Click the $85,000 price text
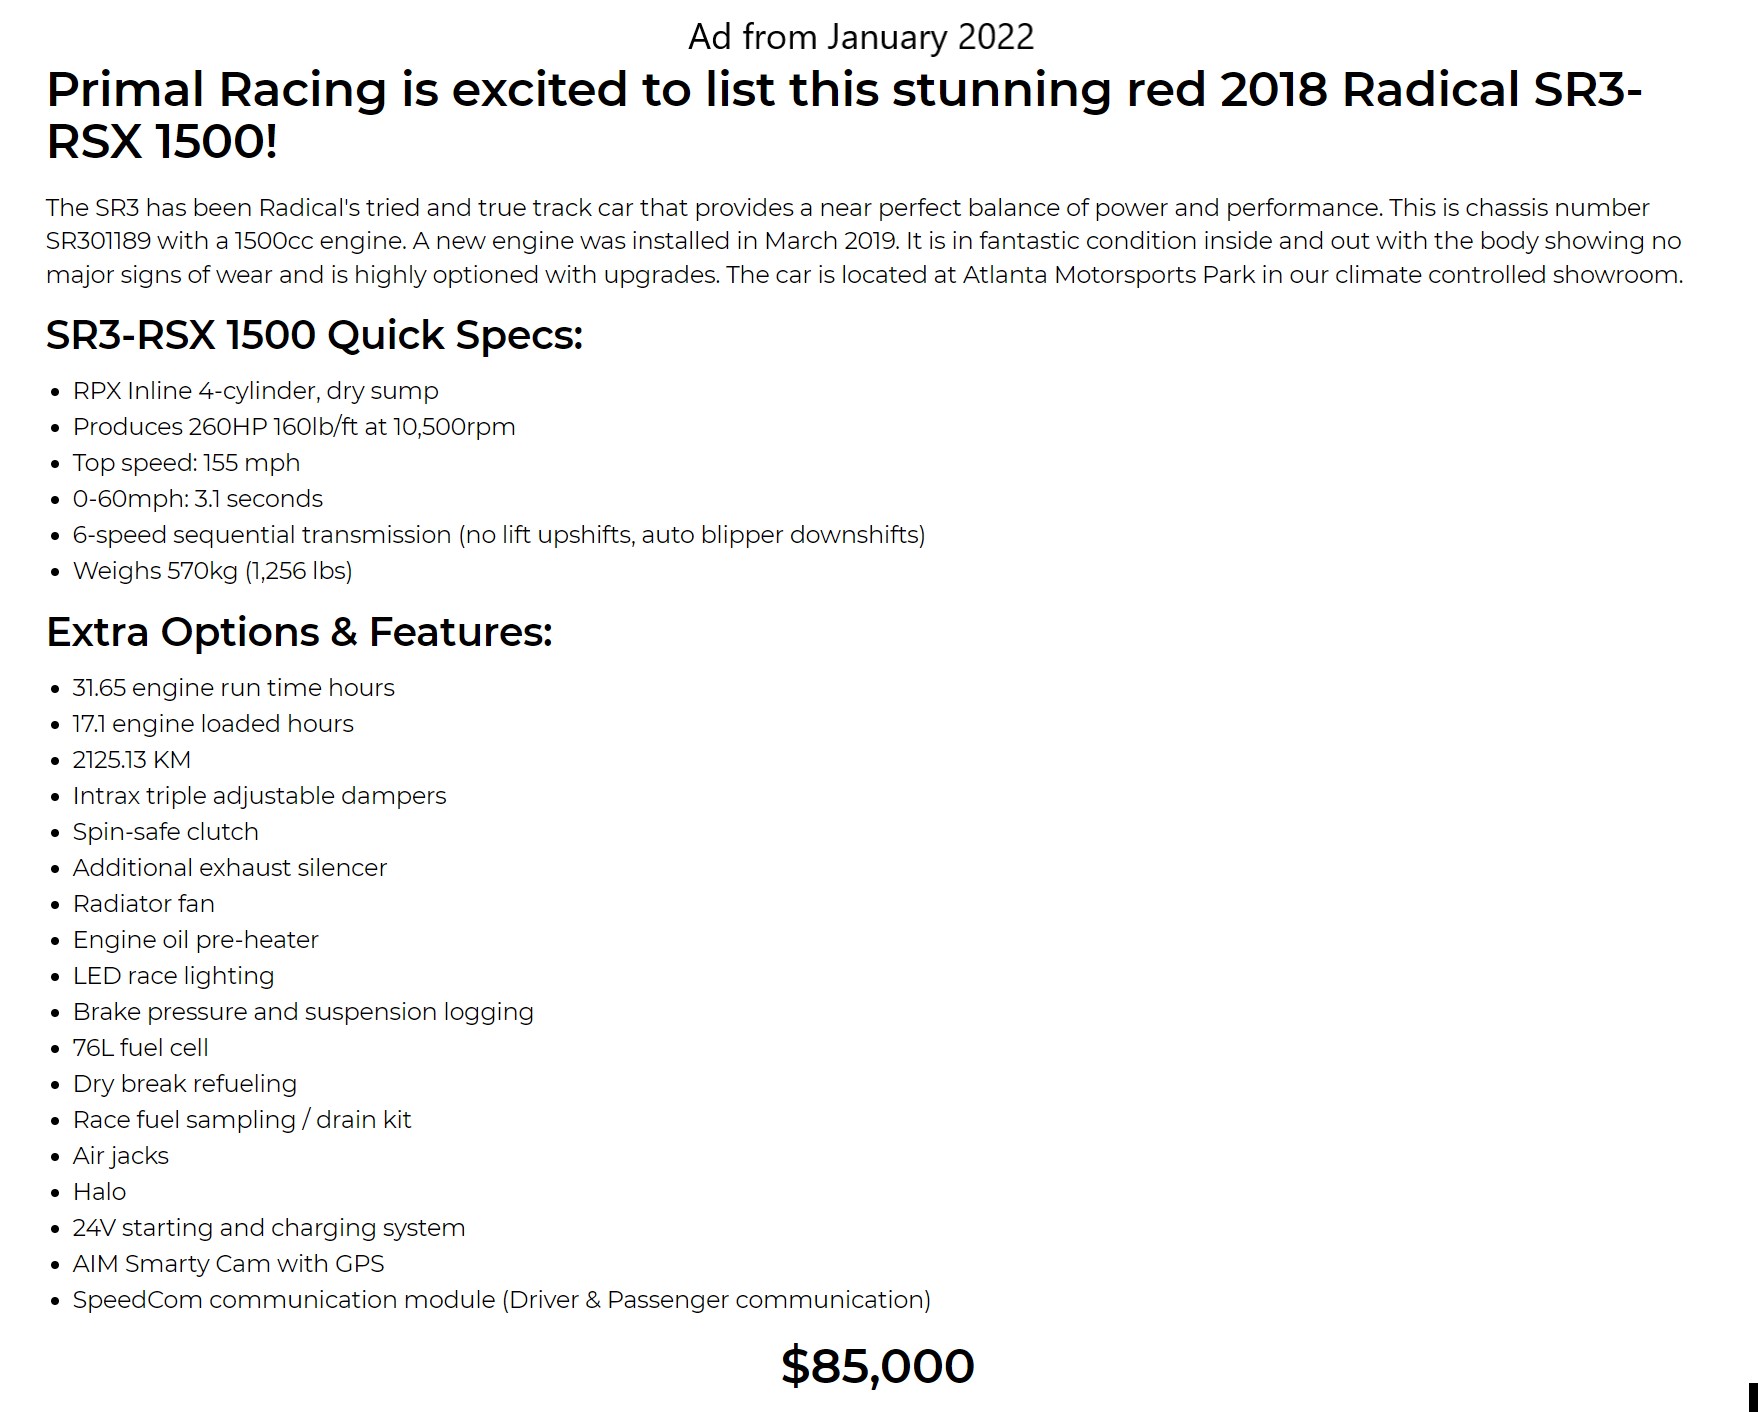Viewport: 1758px width, 1412px height. [878, 1366]
